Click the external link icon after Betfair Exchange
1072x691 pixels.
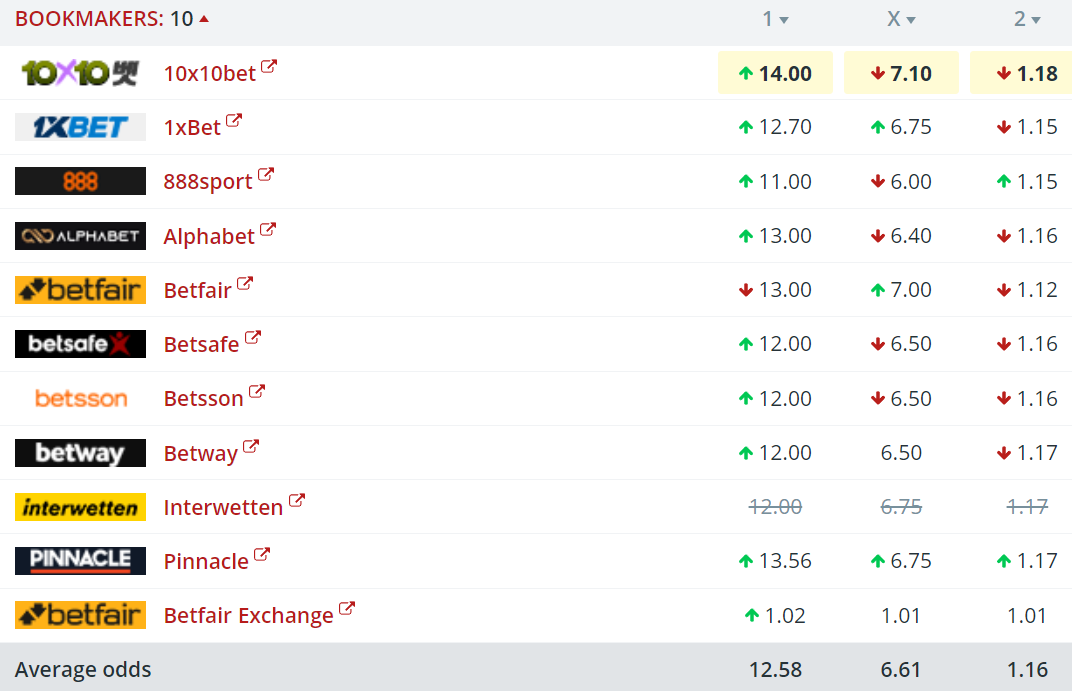click(x=347, y=609)
